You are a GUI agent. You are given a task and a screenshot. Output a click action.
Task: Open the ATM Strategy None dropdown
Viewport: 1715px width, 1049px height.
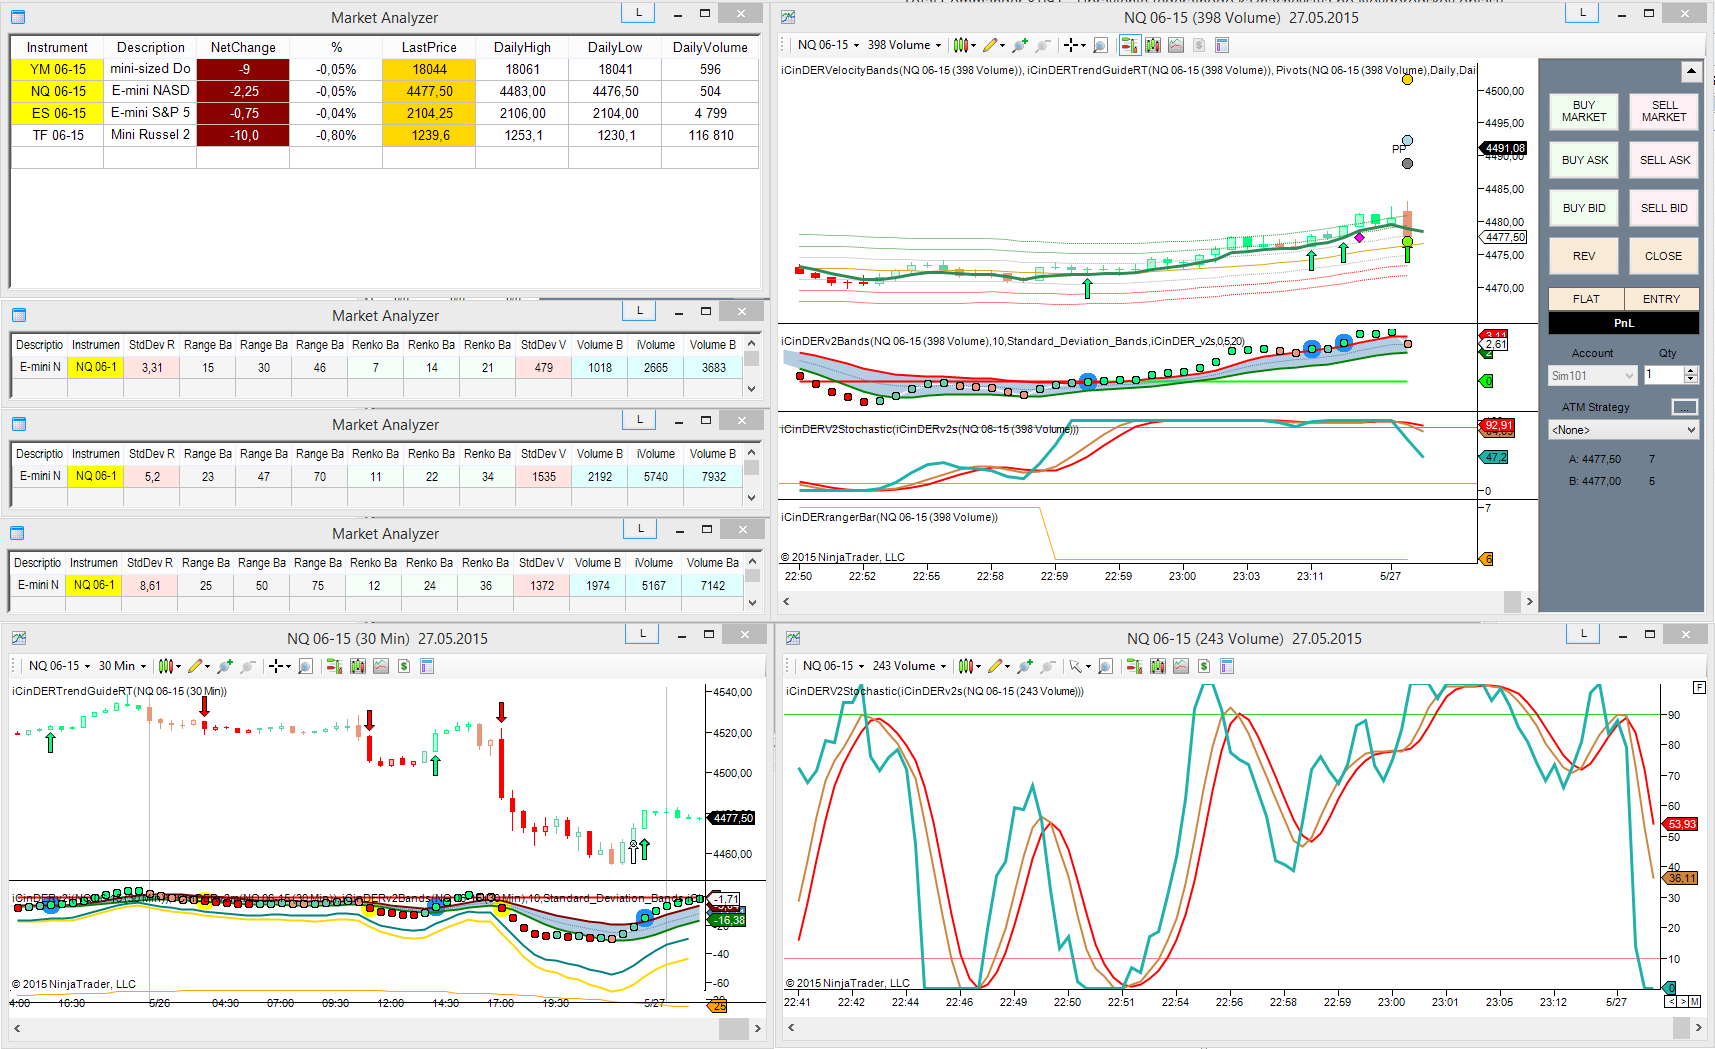[x=1623, y=430]
